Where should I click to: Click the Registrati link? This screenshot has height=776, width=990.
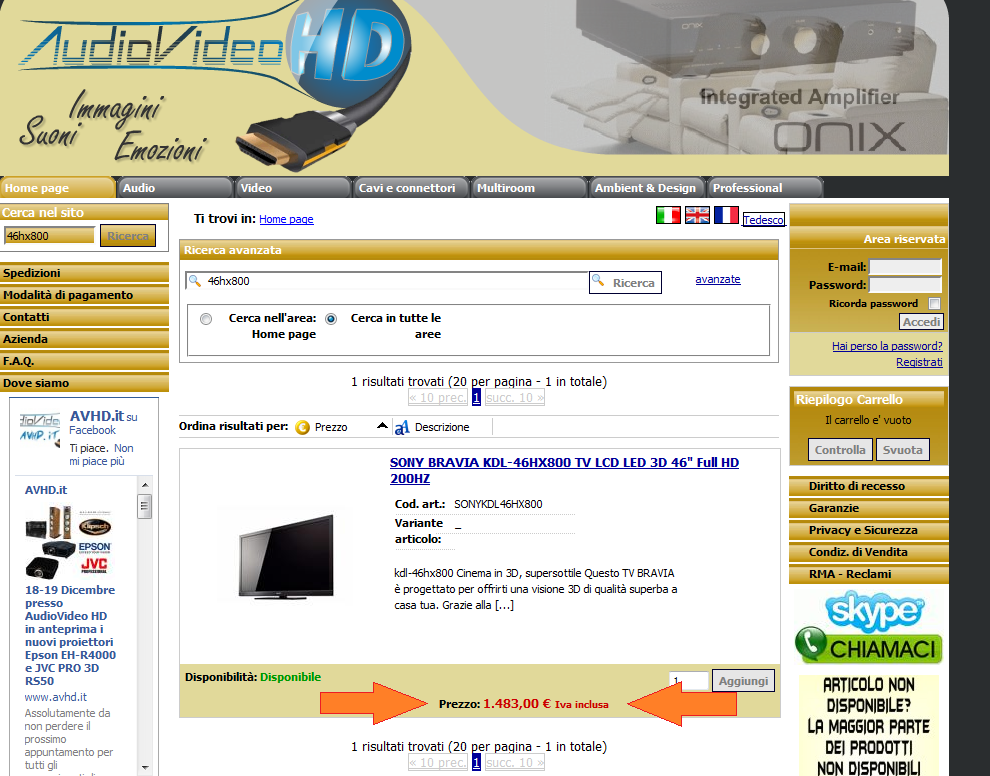click(x=919, y=362)
